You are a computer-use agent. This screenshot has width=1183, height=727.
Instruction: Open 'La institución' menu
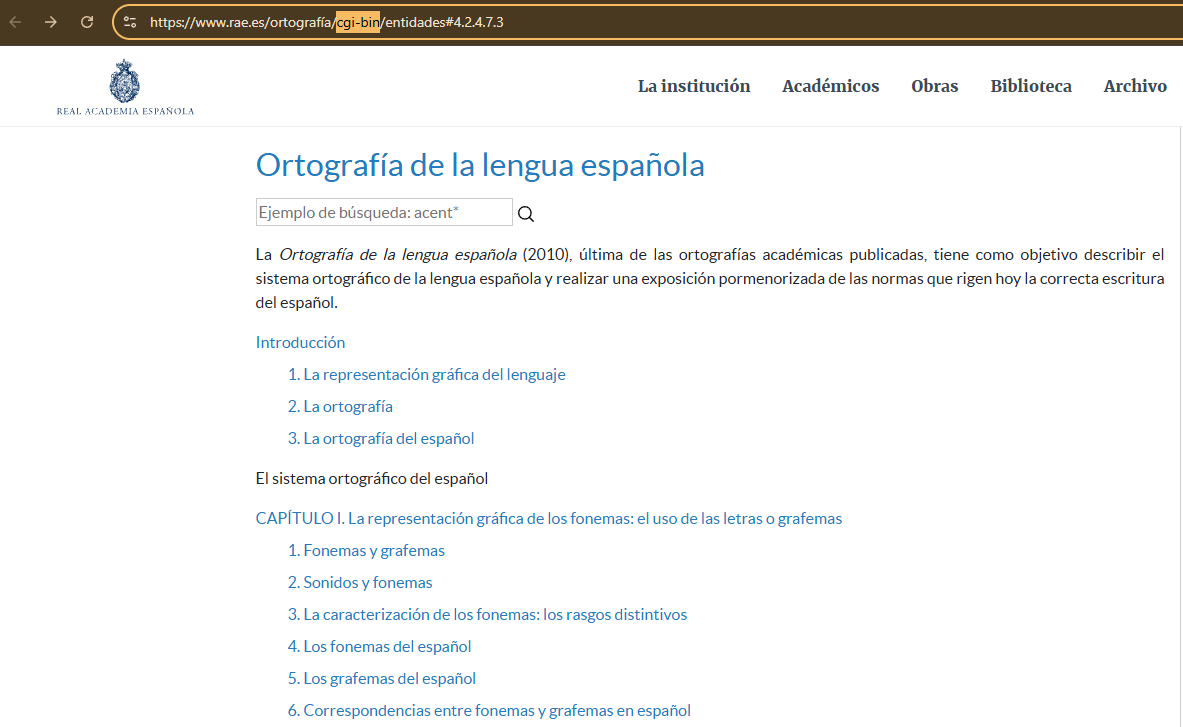coord(694,86)
